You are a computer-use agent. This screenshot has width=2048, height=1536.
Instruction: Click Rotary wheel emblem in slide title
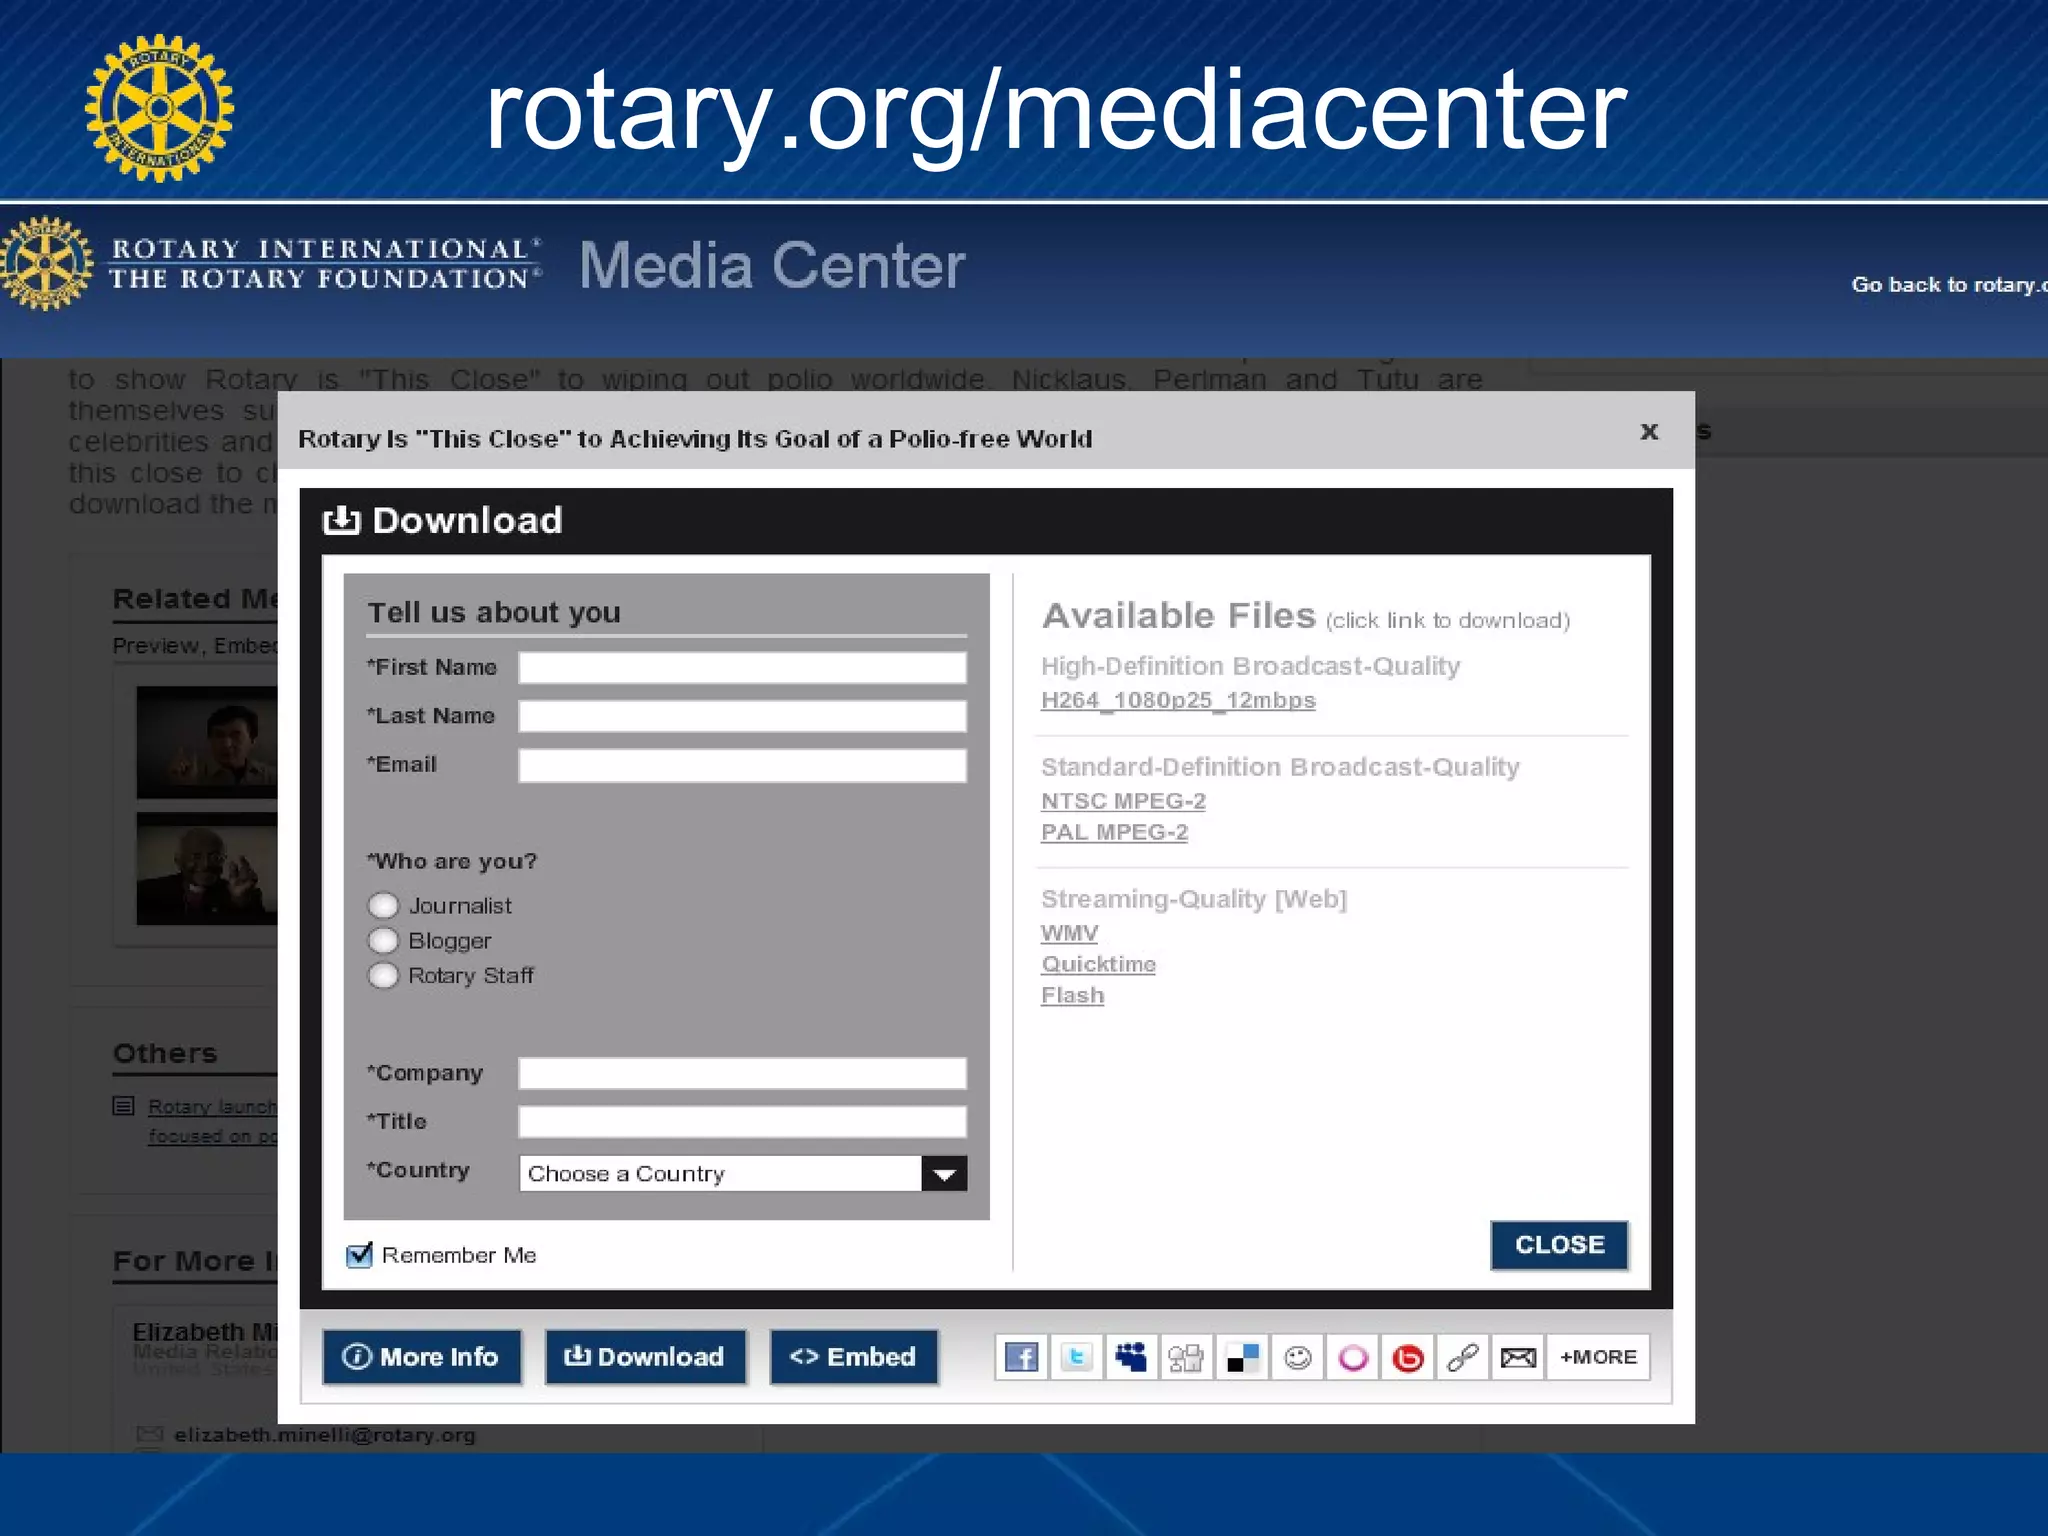click(x=159, y=108)
